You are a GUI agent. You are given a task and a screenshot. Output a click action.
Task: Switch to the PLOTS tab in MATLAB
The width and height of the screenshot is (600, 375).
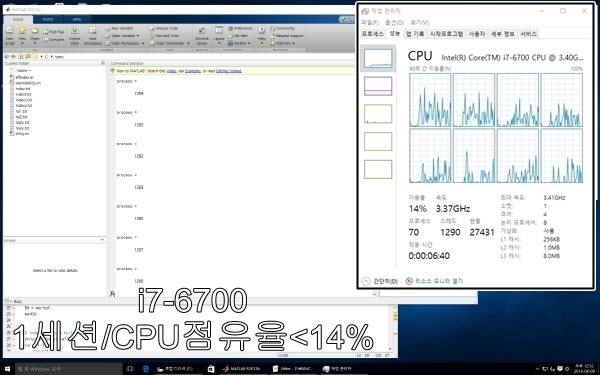tap(48, 19)
